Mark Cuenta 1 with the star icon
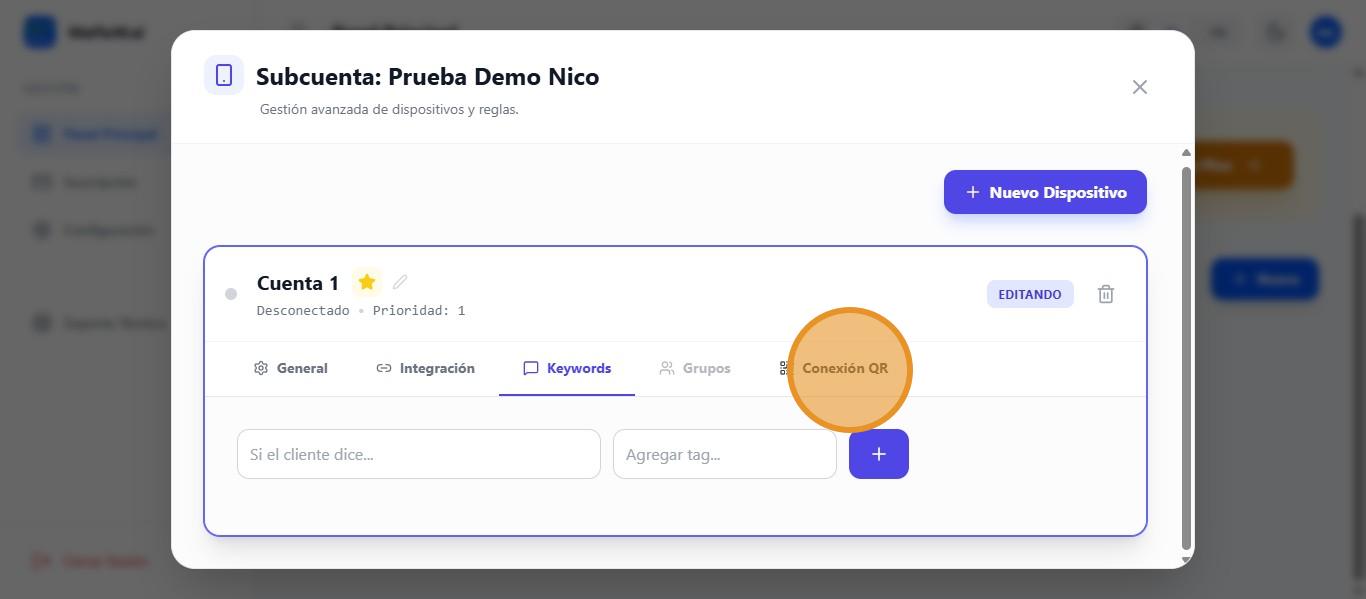 tap(367, 283)
